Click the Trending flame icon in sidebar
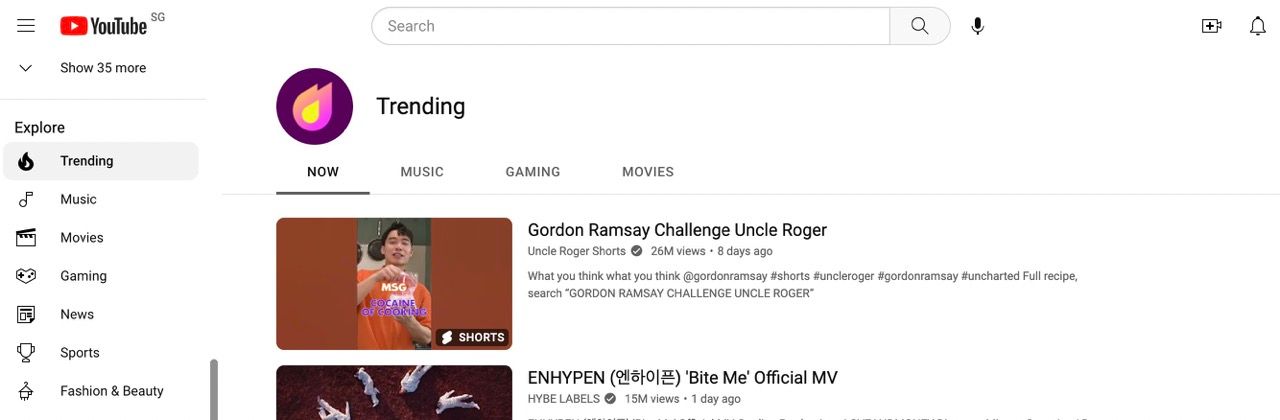 tap(26, 161)
